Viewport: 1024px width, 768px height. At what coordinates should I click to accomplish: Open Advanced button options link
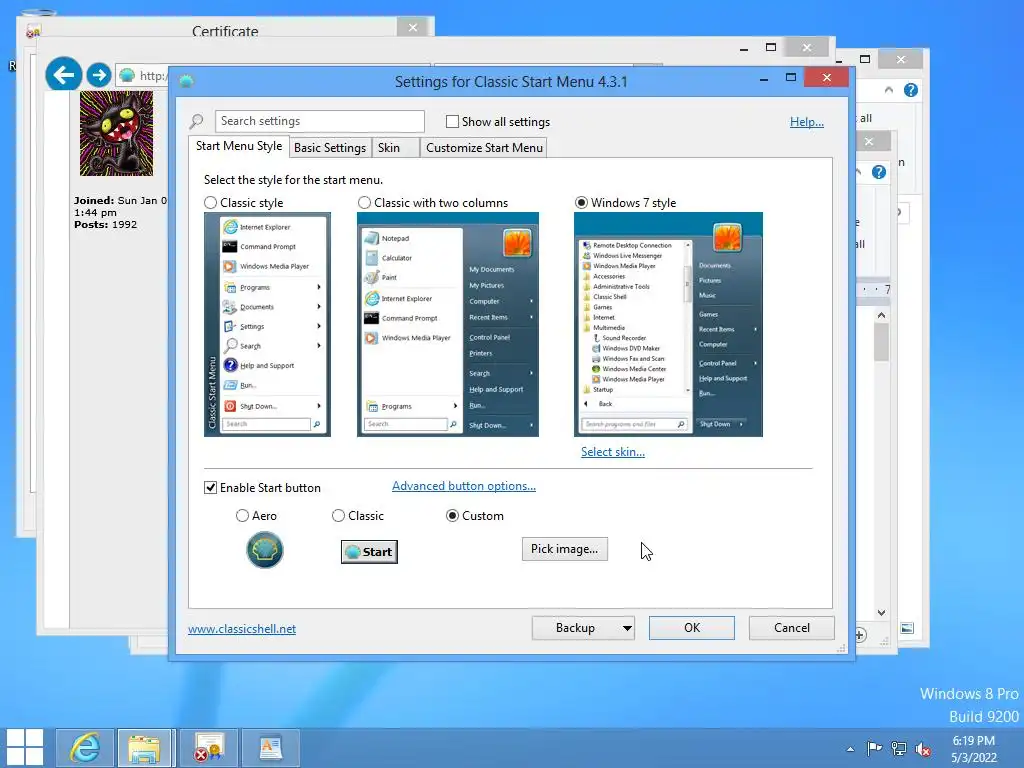click(x=464, y=486)
